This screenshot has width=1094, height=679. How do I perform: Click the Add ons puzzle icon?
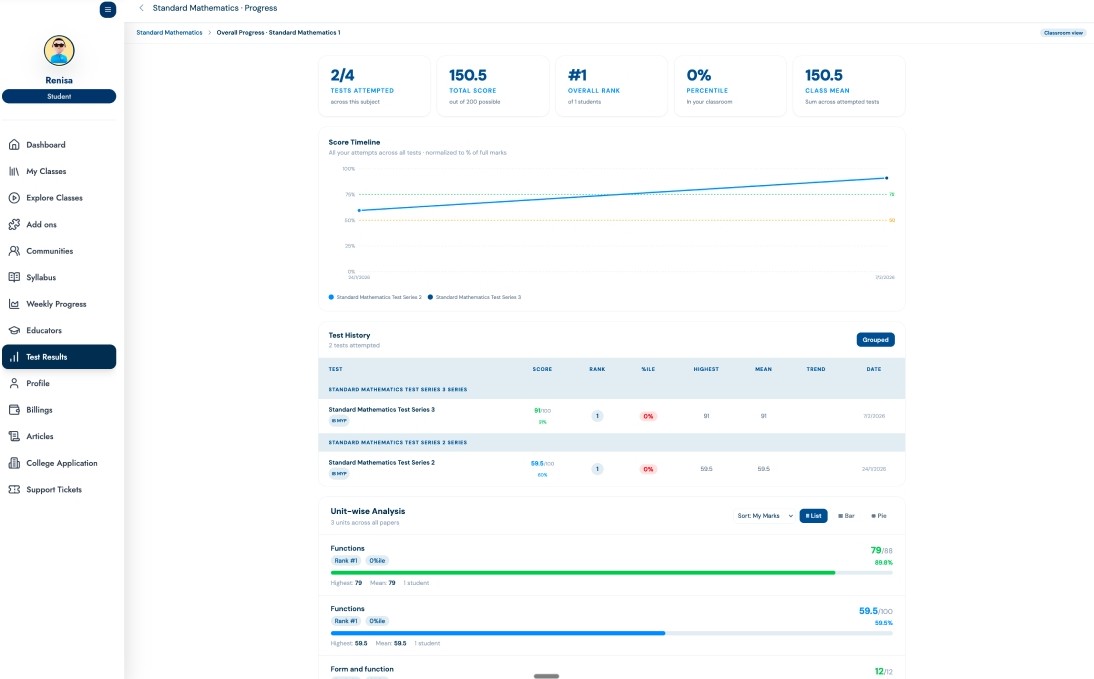coord(14,224)
